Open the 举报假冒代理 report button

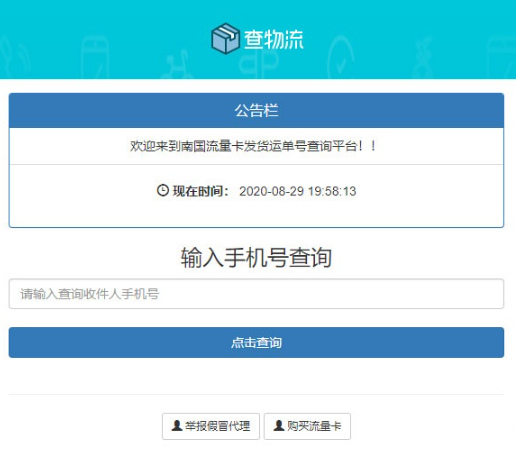pyautogui.click(x=211, y=426)
